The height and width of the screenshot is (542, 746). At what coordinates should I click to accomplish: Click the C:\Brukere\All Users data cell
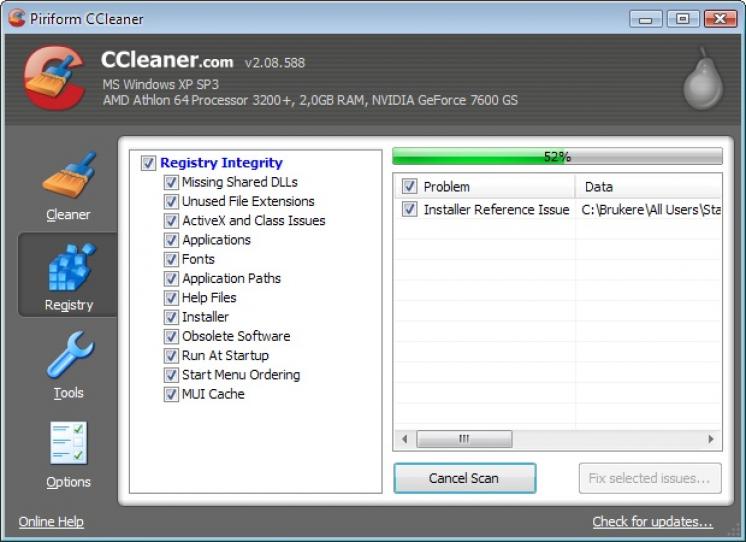(650, 209)
